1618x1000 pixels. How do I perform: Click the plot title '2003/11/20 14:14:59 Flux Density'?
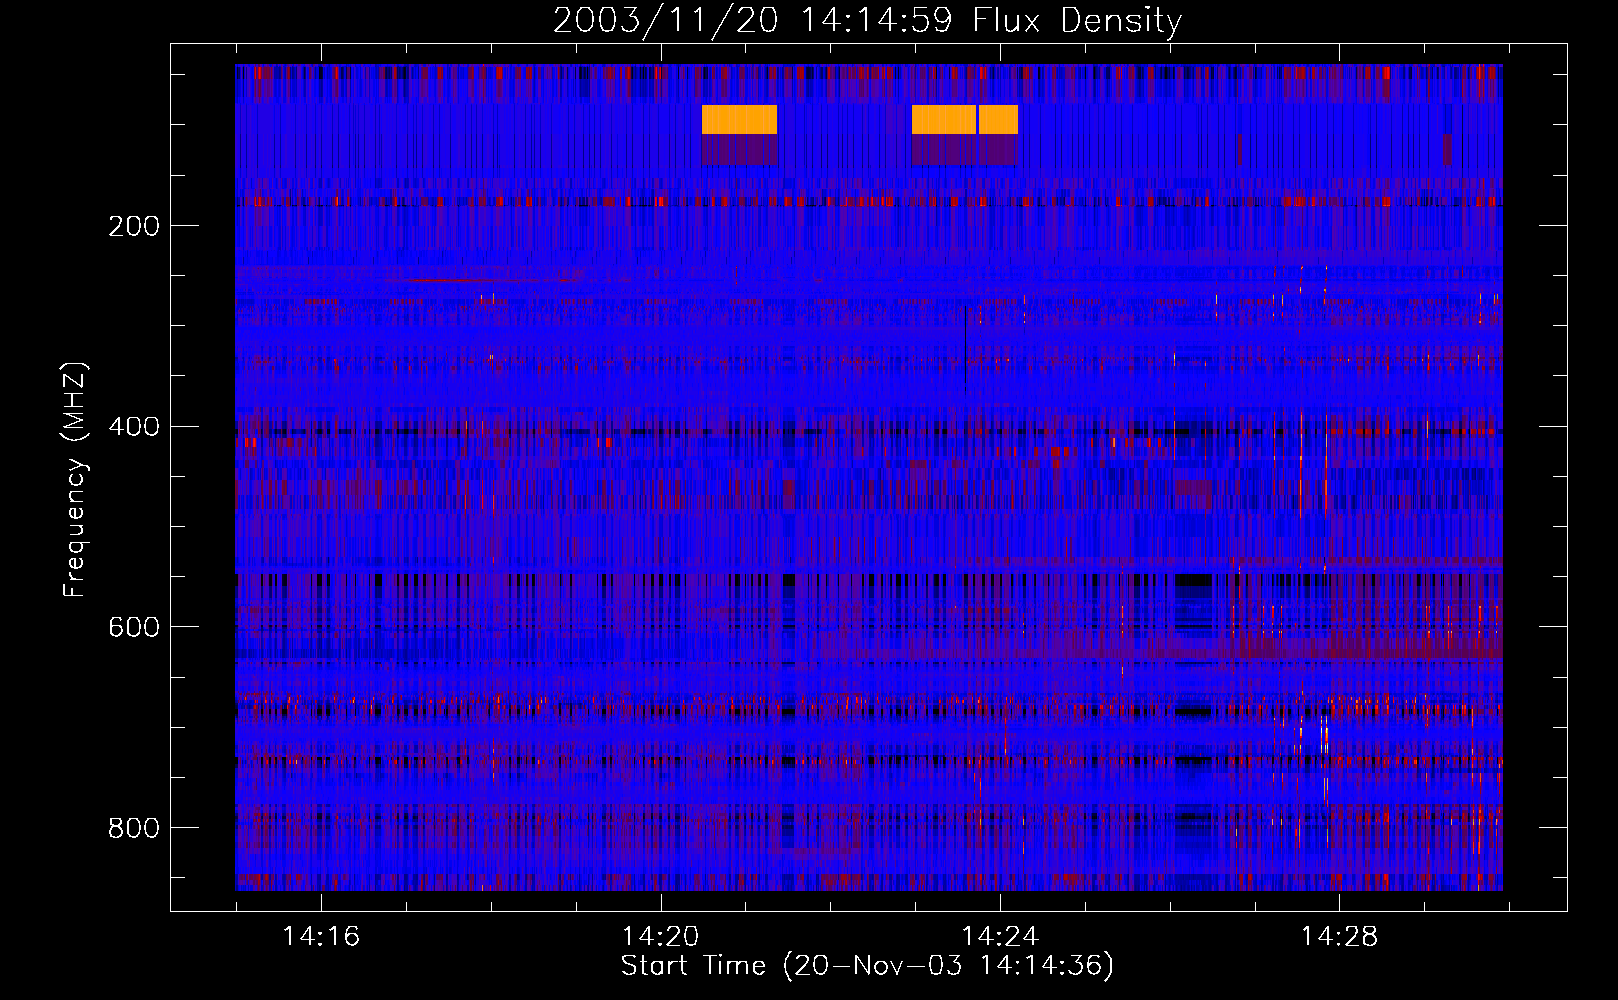pos(867,21)
